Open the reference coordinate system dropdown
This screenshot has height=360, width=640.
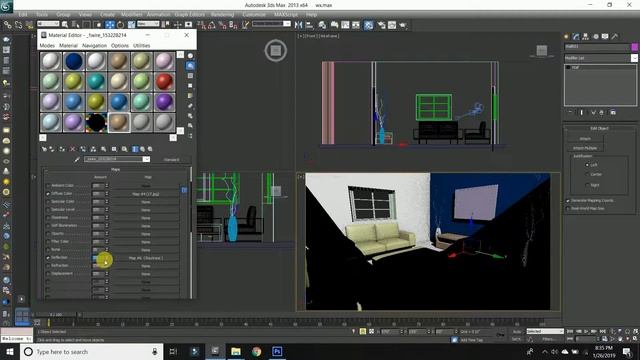(148, 24)
